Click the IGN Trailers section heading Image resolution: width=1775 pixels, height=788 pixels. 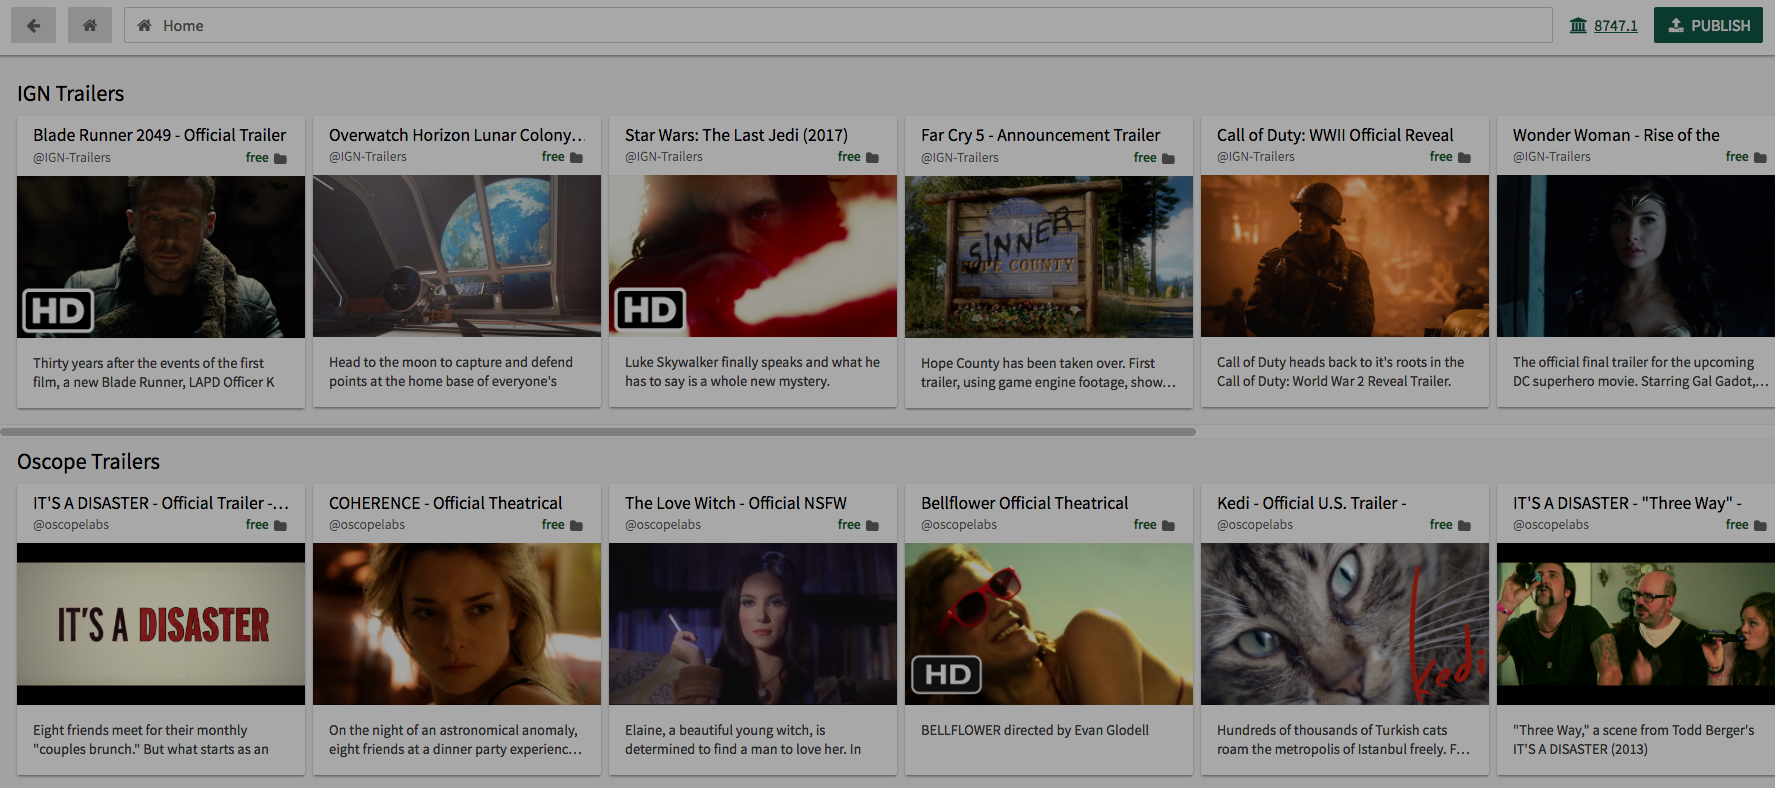coord(71,94)
